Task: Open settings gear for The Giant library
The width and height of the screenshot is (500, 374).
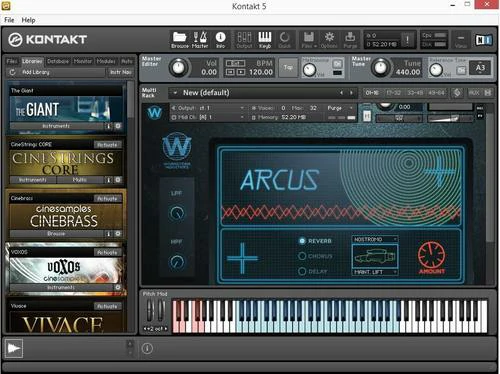Action: coord(118,126)
